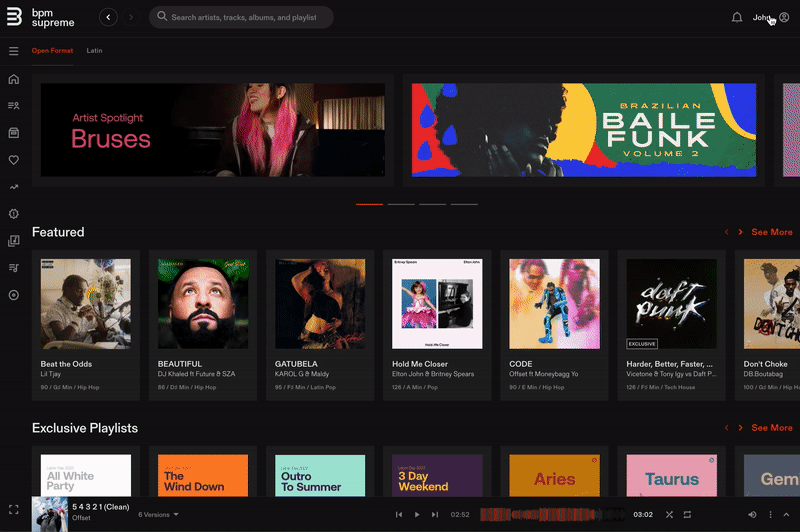800x532 pixels.
Task: Open the artists list sidebar icon
Action: tap(14, 106)
